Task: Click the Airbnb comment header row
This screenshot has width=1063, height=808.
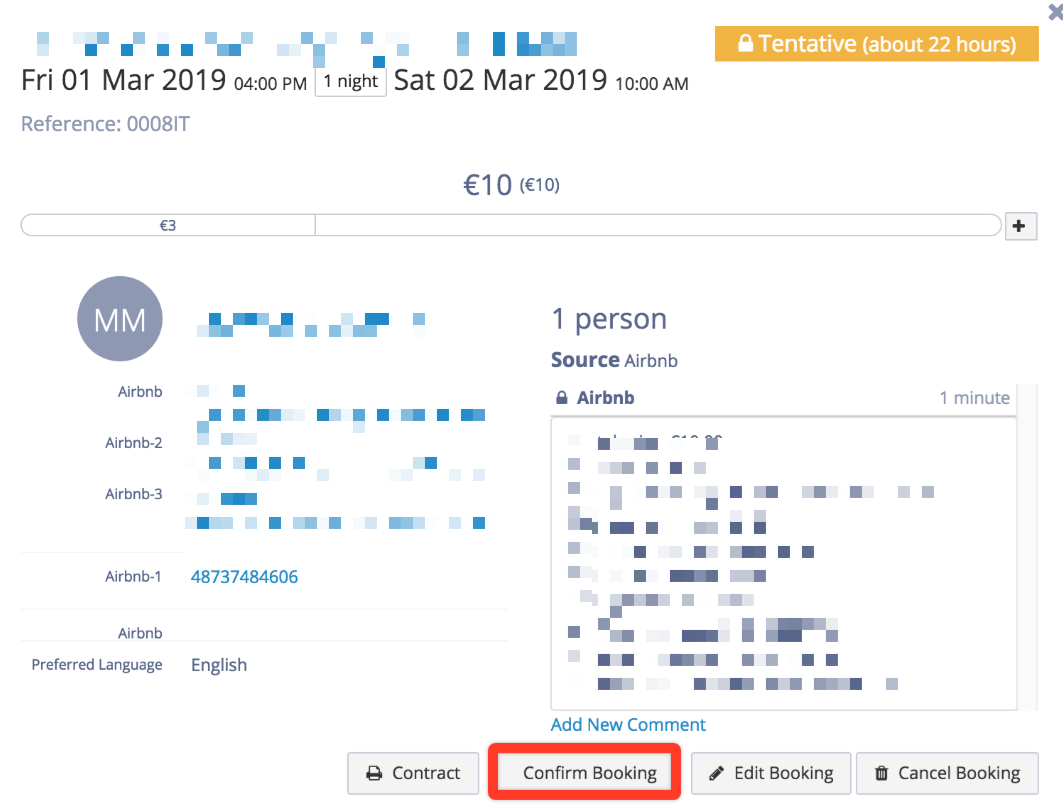Action: point(783,398)
